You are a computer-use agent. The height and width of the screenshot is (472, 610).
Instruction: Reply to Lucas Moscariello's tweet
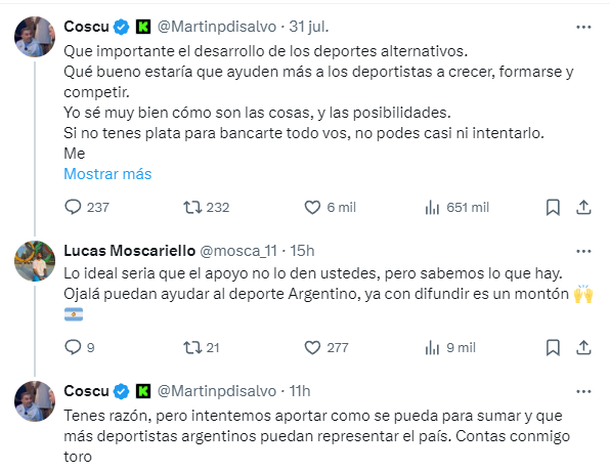click(x=72, y=347)
